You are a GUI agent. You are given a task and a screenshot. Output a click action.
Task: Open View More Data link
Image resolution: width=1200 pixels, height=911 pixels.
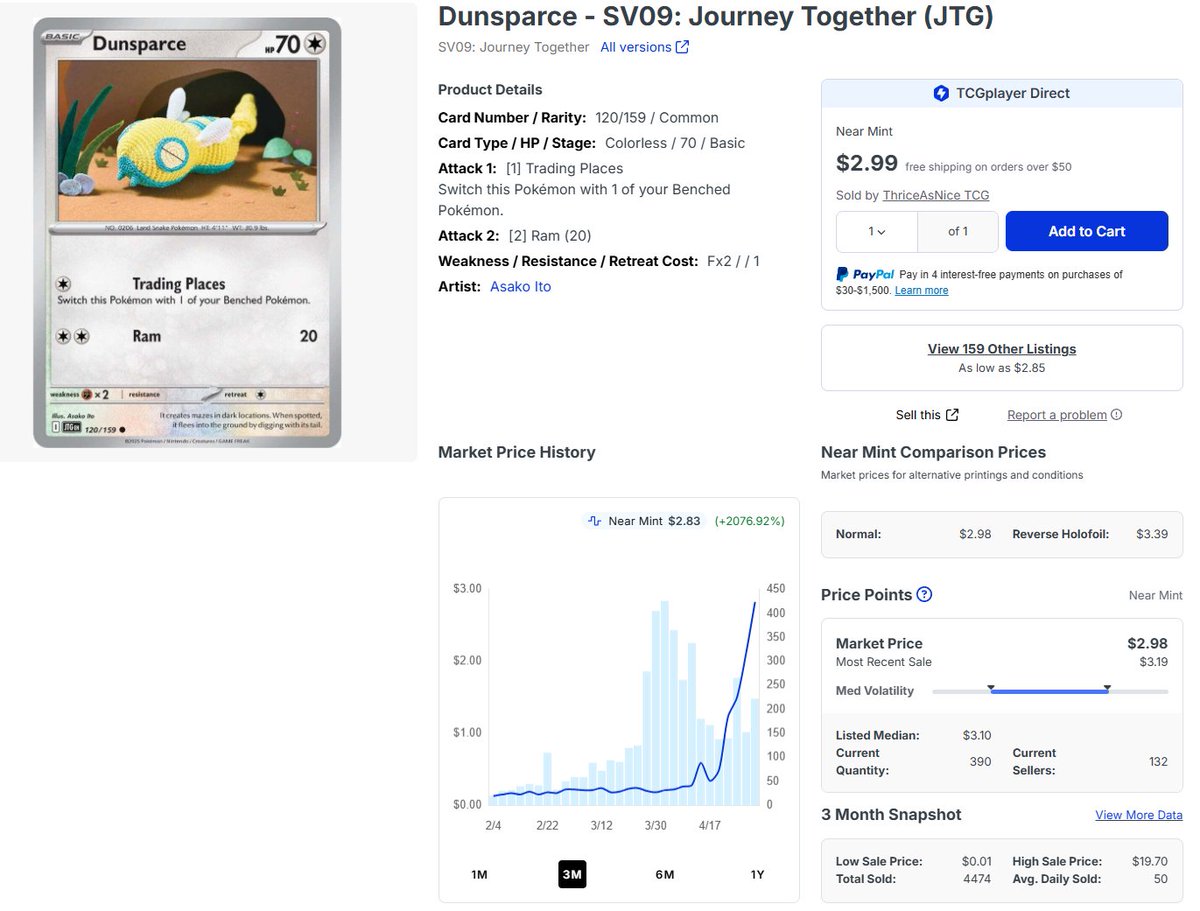(1139, 815)
